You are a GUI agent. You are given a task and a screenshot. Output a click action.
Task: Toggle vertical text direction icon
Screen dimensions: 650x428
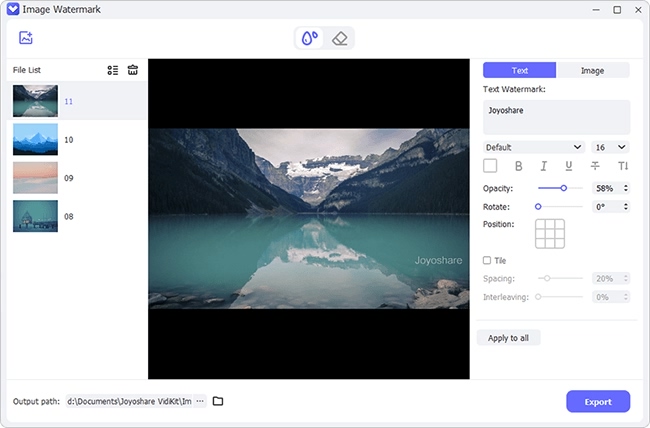623,166
